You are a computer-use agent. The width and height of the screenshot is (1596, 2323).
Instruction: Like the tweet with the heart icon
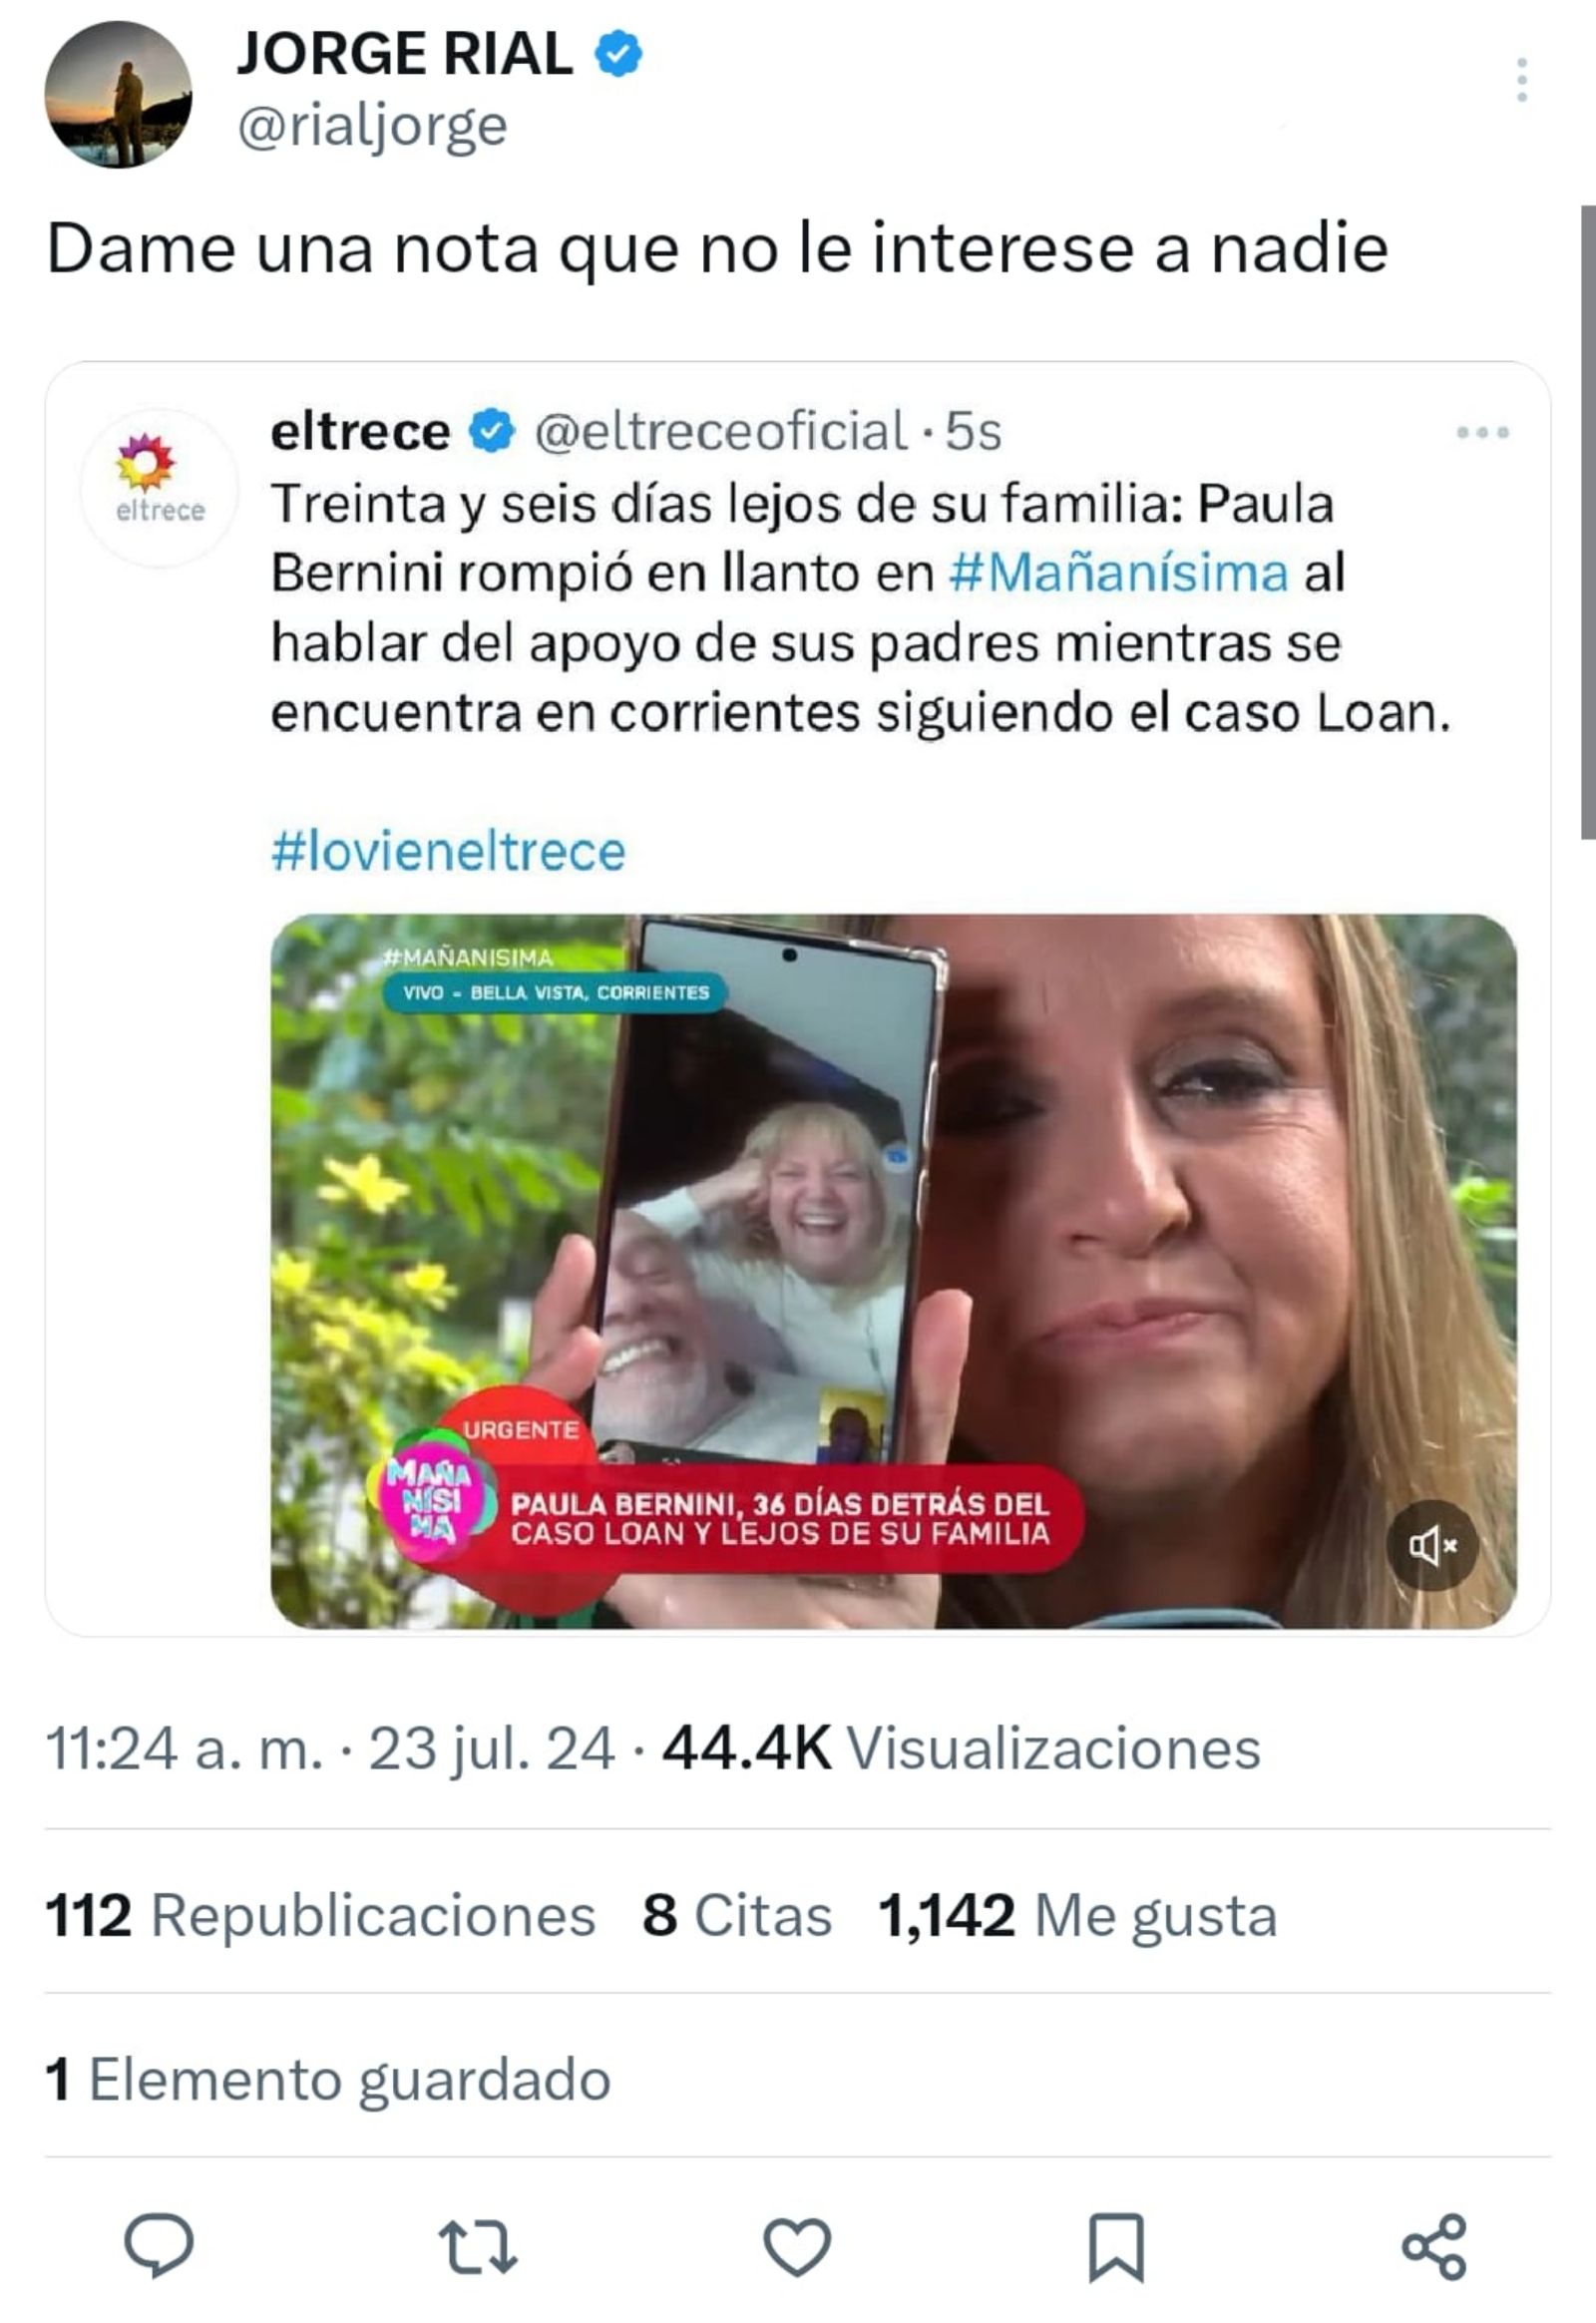pos(797,2245)
